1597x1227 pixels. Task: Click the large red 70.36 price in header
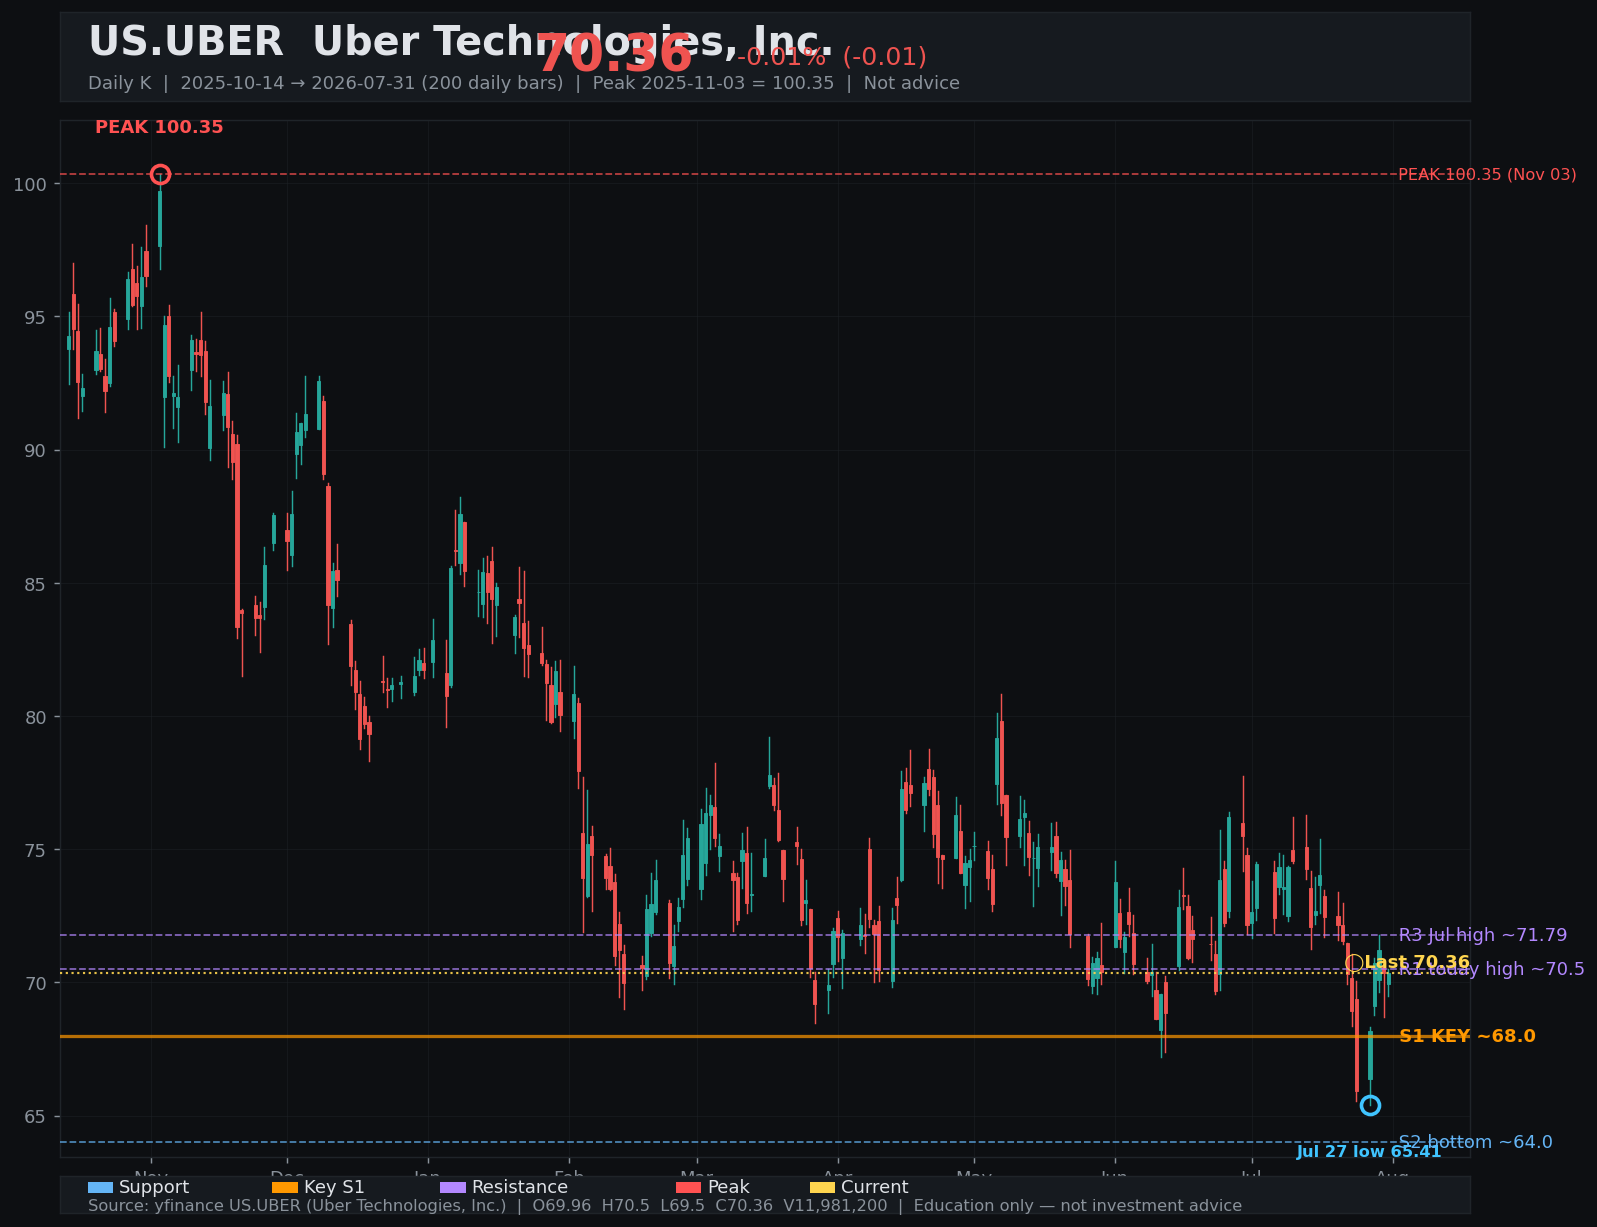point(614,54)
